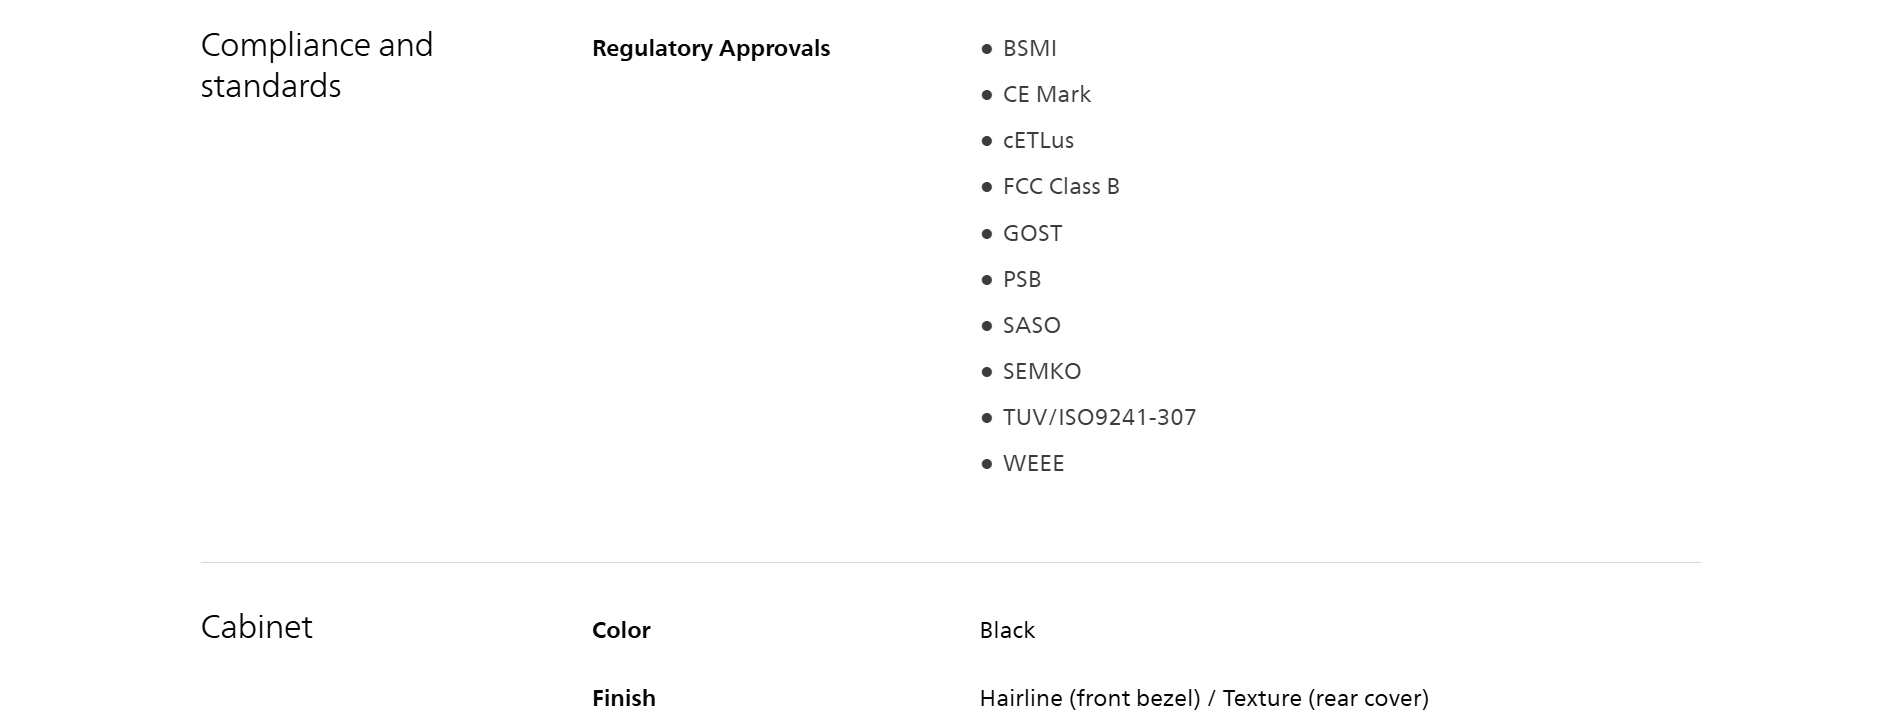This screenshot has height=726, width=1900.
Task: Click the divider line above Cabinet
Action: 950,562
